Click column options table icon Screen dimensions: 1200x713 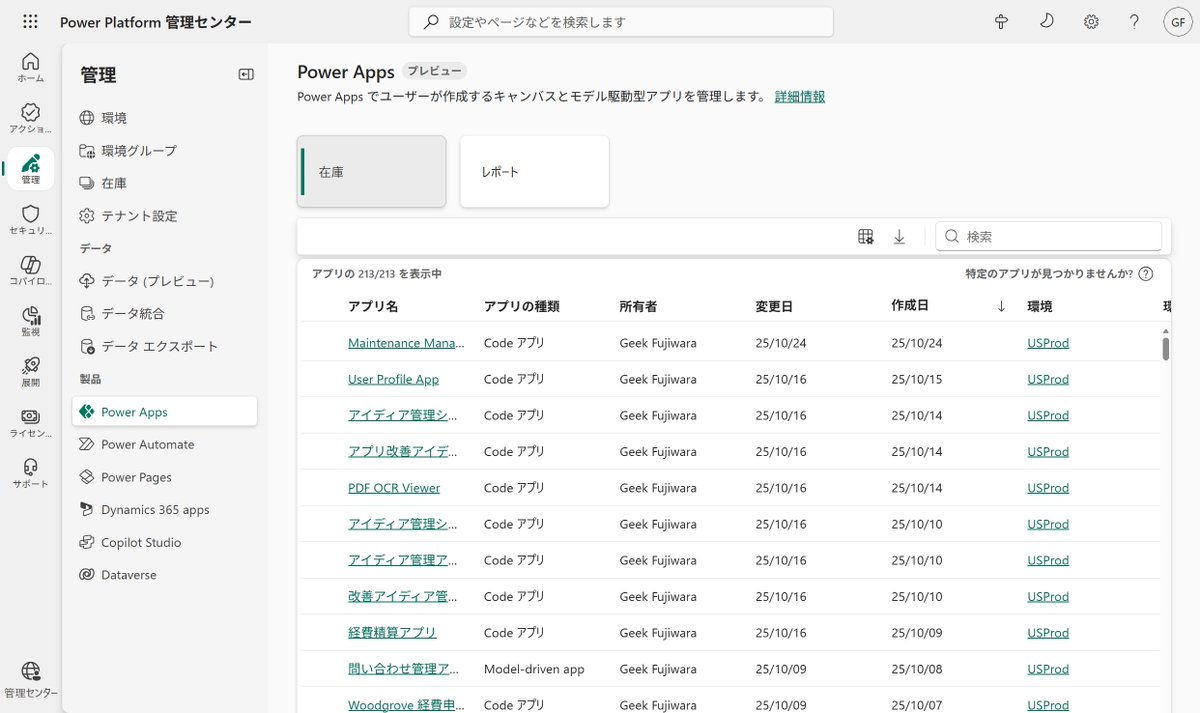click(866, 237)
